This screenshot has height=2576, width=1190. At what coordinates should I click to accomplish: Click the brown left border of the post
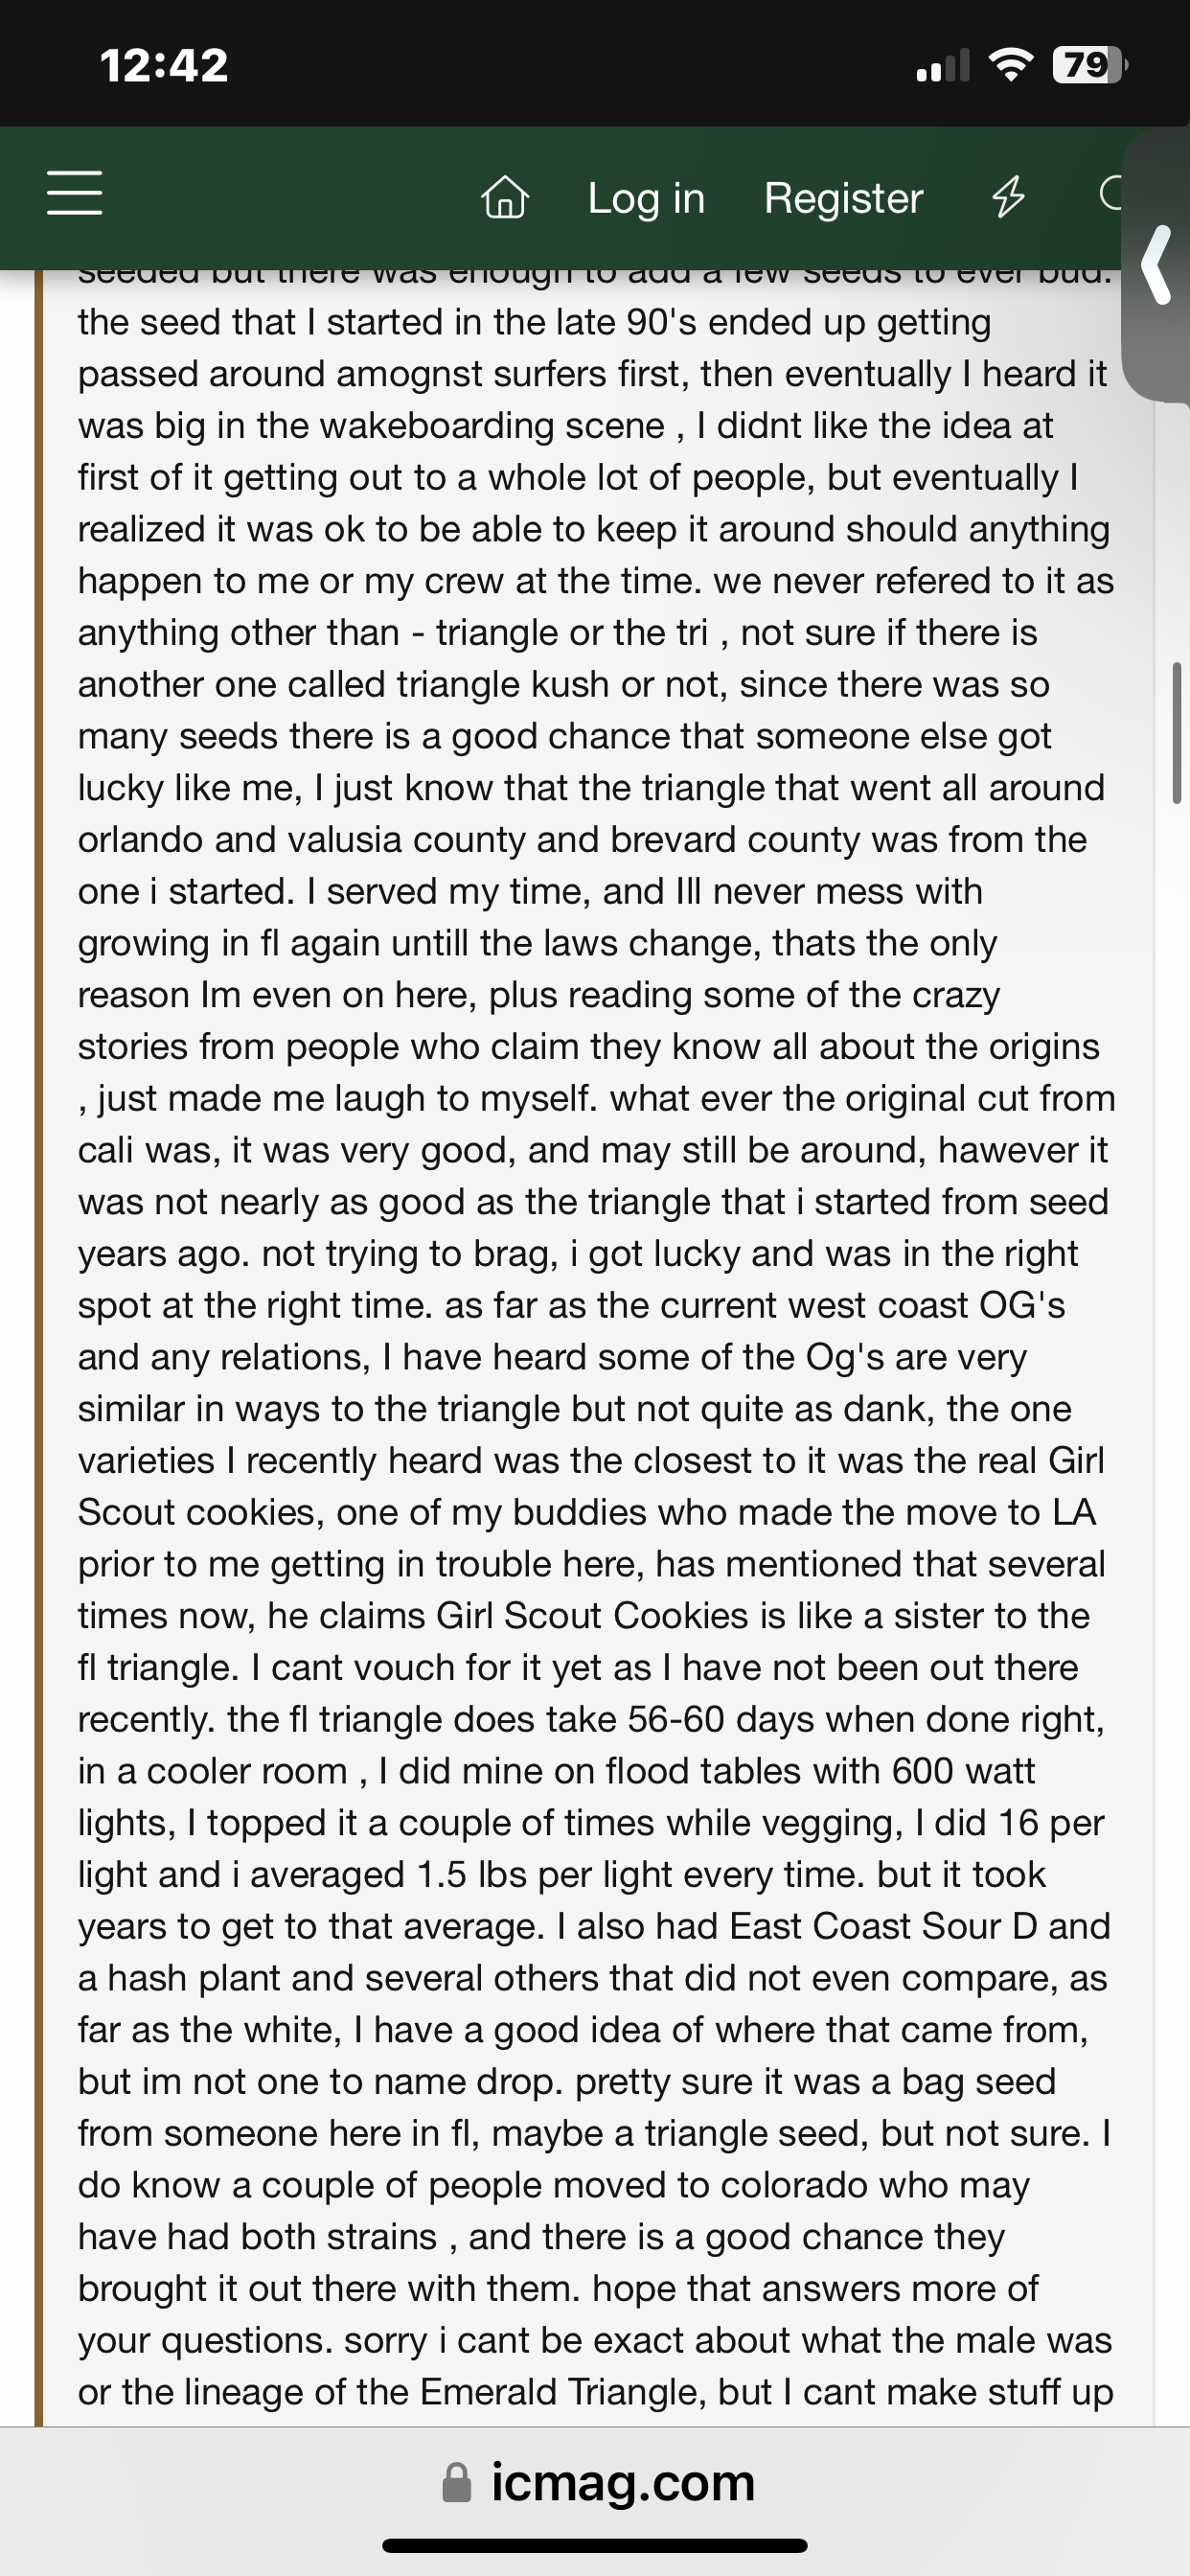pyautogui.click(x=39, y=1300)
